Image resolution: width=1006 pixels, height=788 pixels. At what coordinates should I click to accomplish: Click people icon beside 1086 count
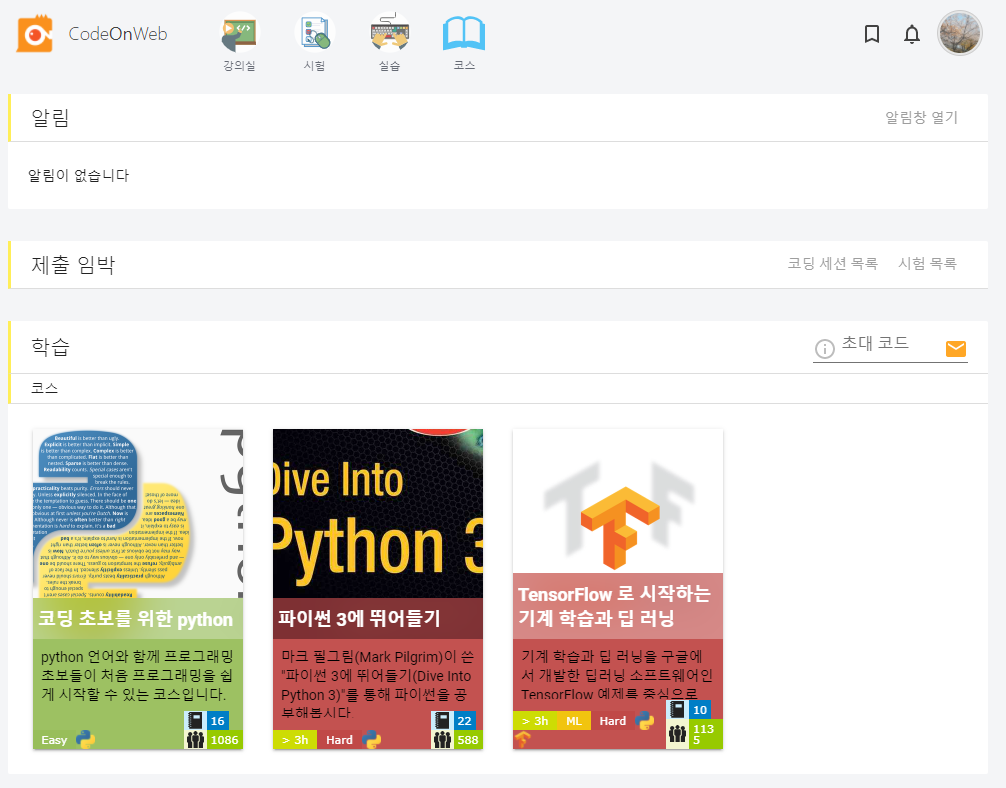click(x=195, y=740)
